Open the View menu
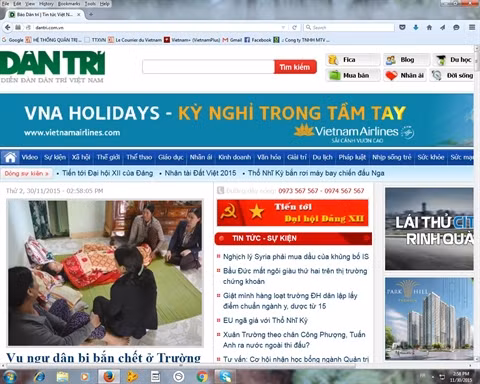This screenshot has width=480, height=384. (x=30, y=4)
